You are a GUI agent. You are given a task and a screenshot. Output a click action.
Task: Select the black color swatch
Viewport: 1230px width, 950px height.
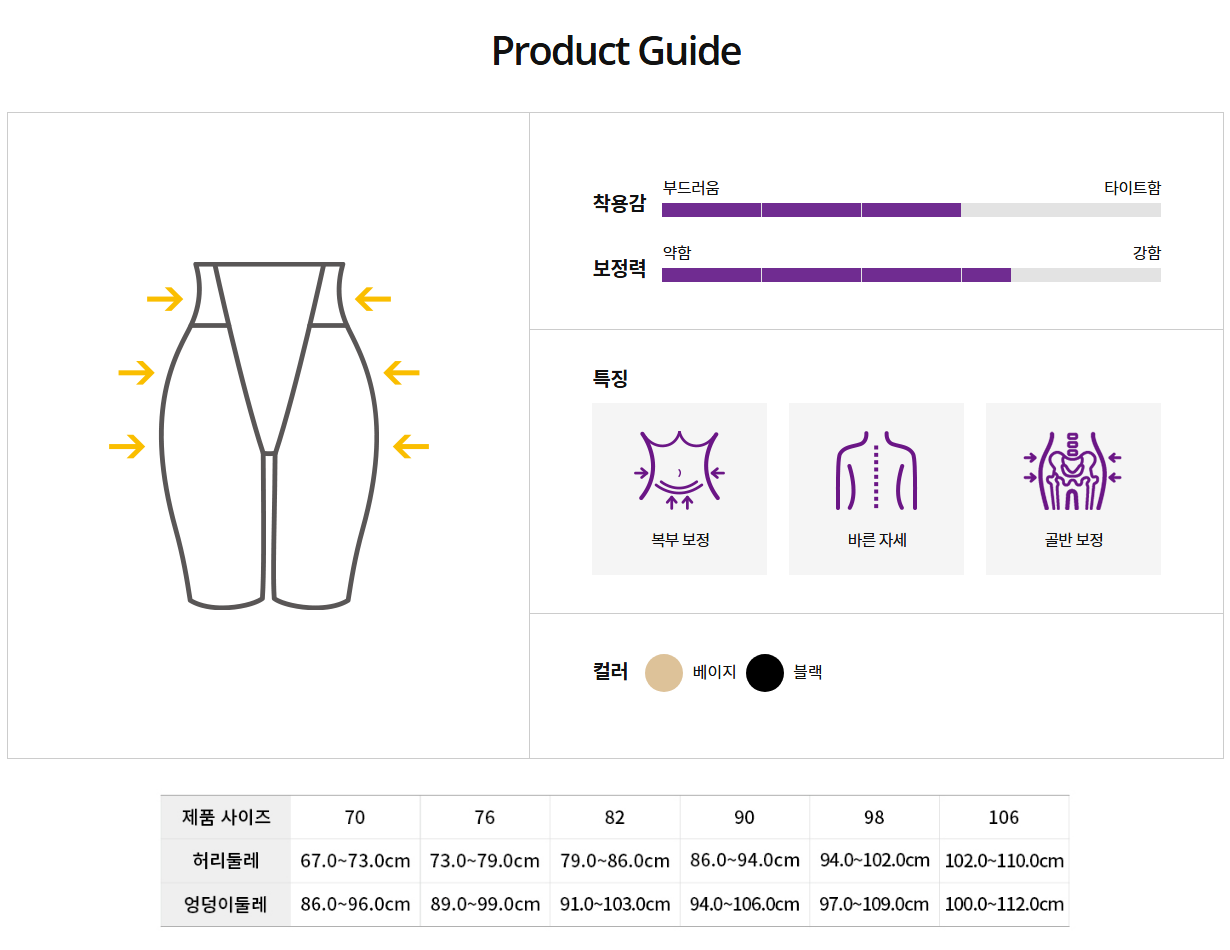[x=765, y=673]
